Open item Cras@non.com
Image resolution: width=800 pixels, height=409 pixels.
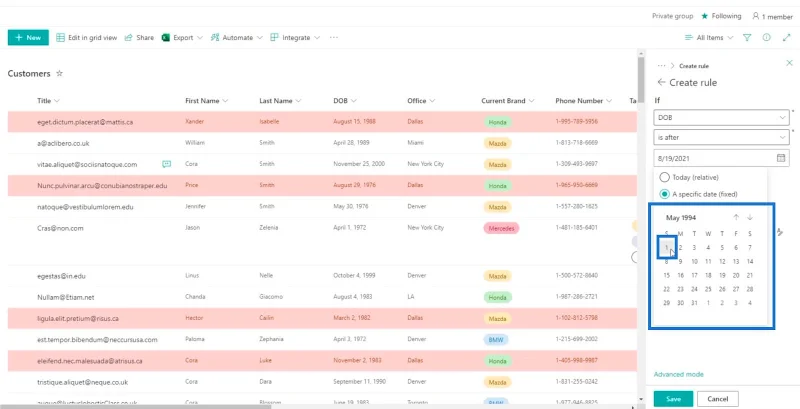click(x=60, y=228)
